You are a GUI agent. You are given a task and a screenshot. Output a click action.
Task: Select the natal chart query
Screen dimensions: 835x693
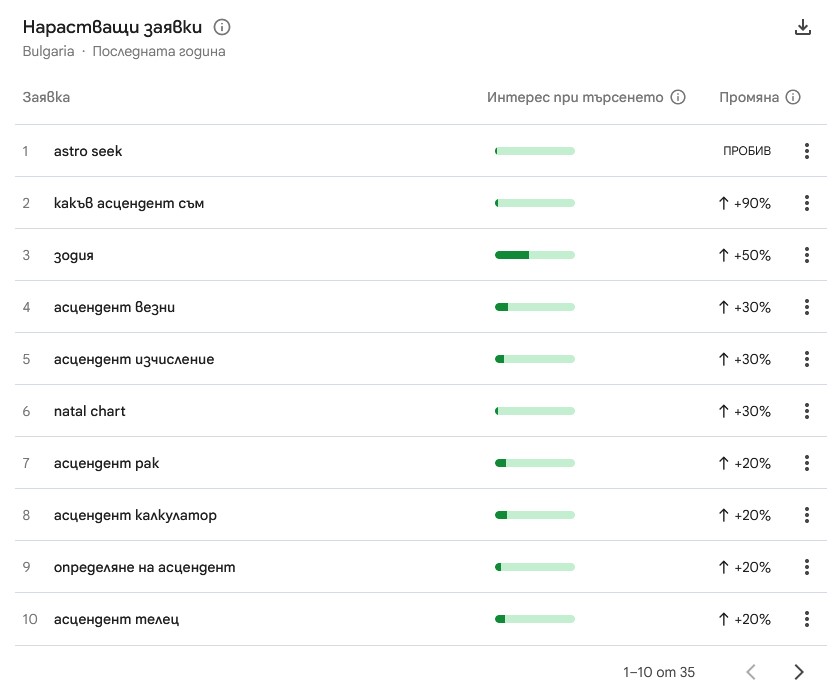[x=89, y=411]
